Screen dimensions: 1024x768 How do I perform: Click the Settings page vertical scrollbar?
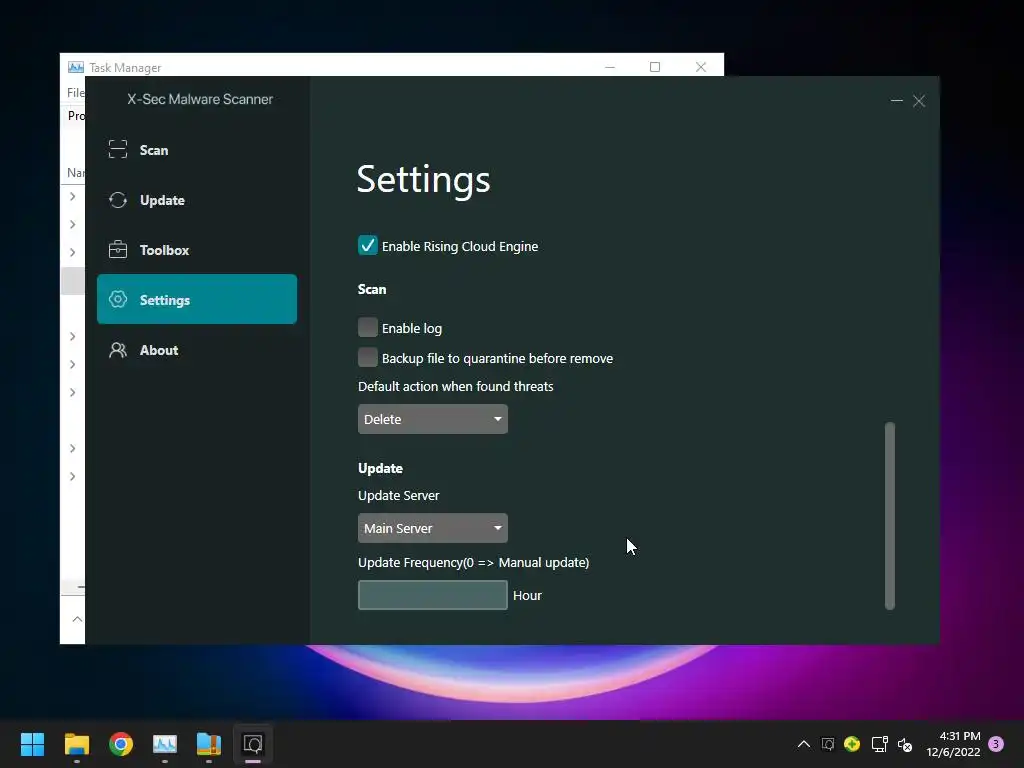tap(889, 516)
